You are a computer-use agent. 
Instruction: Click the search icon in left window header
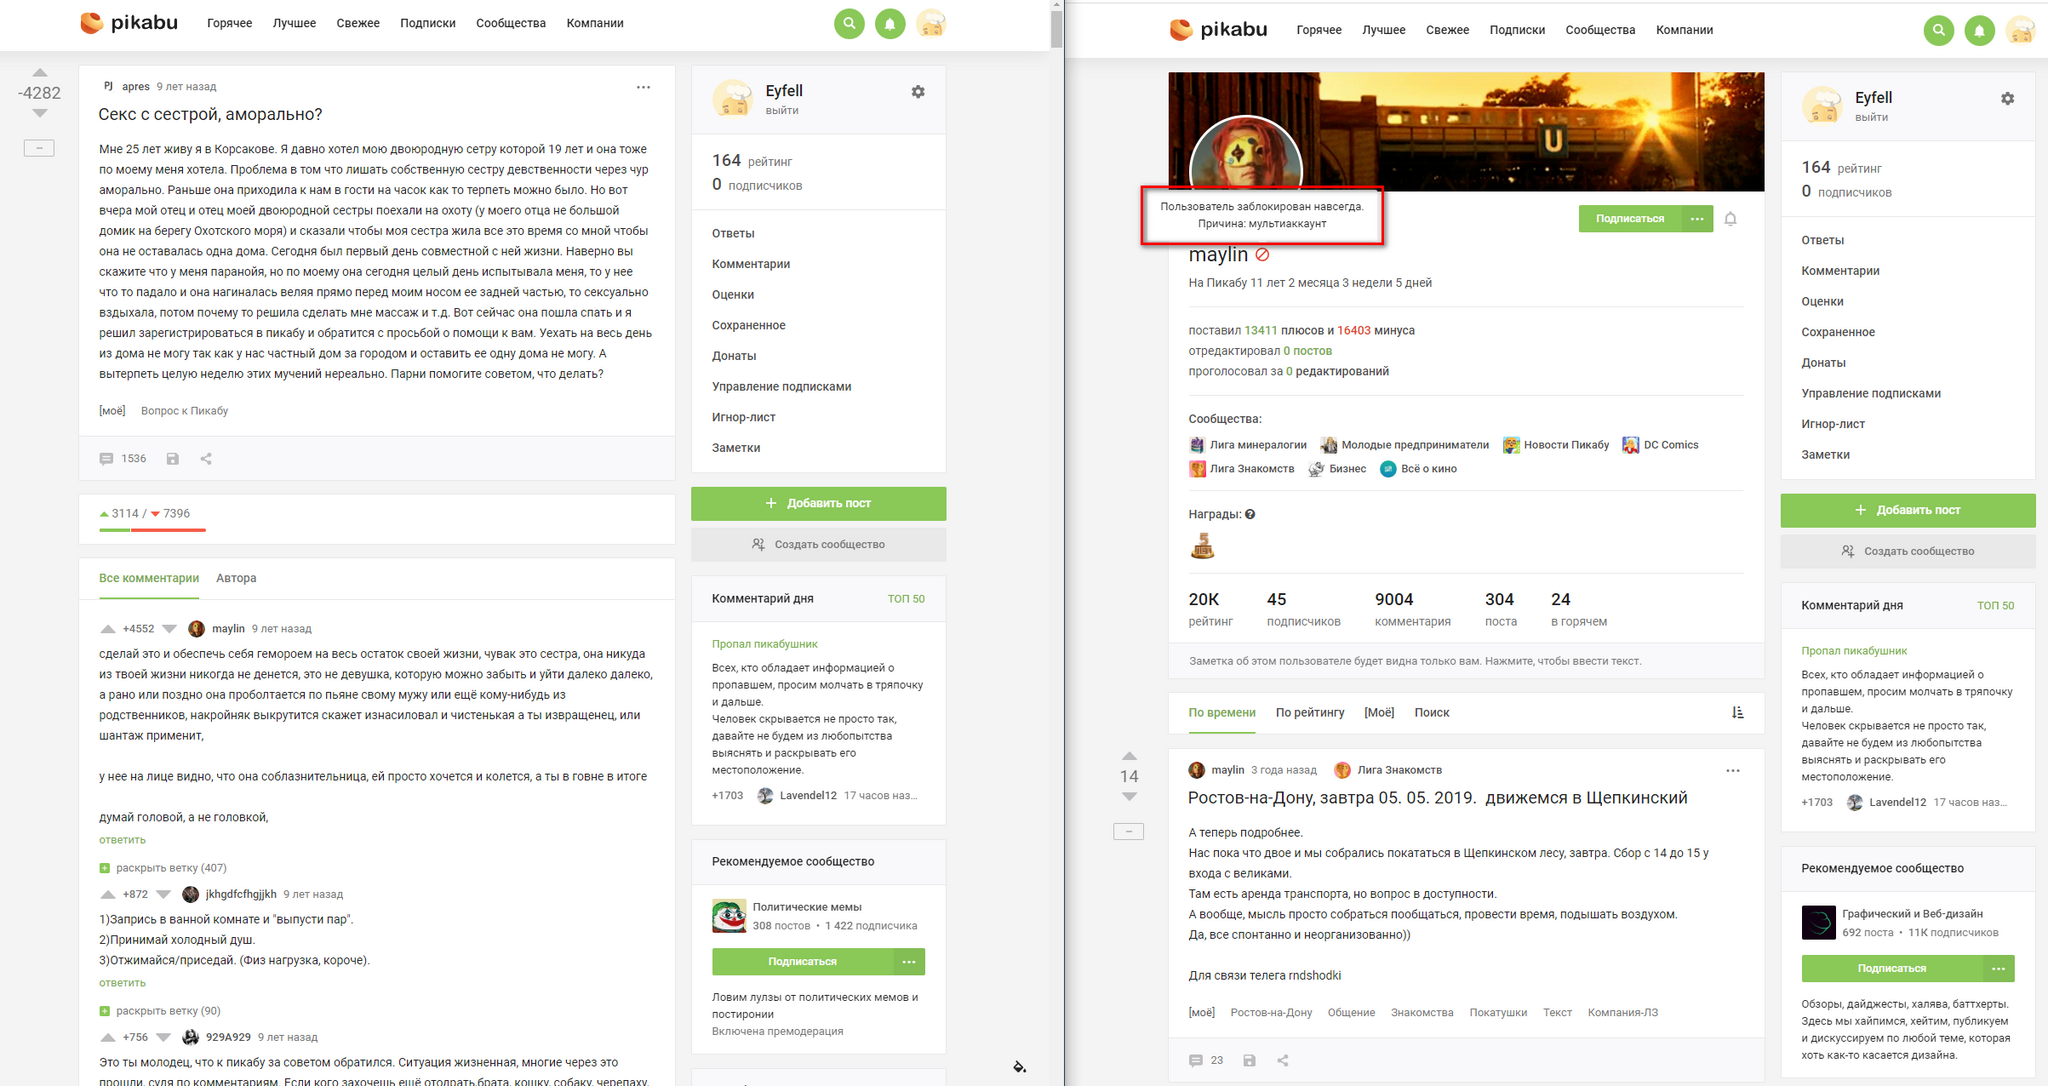(849, 23)
